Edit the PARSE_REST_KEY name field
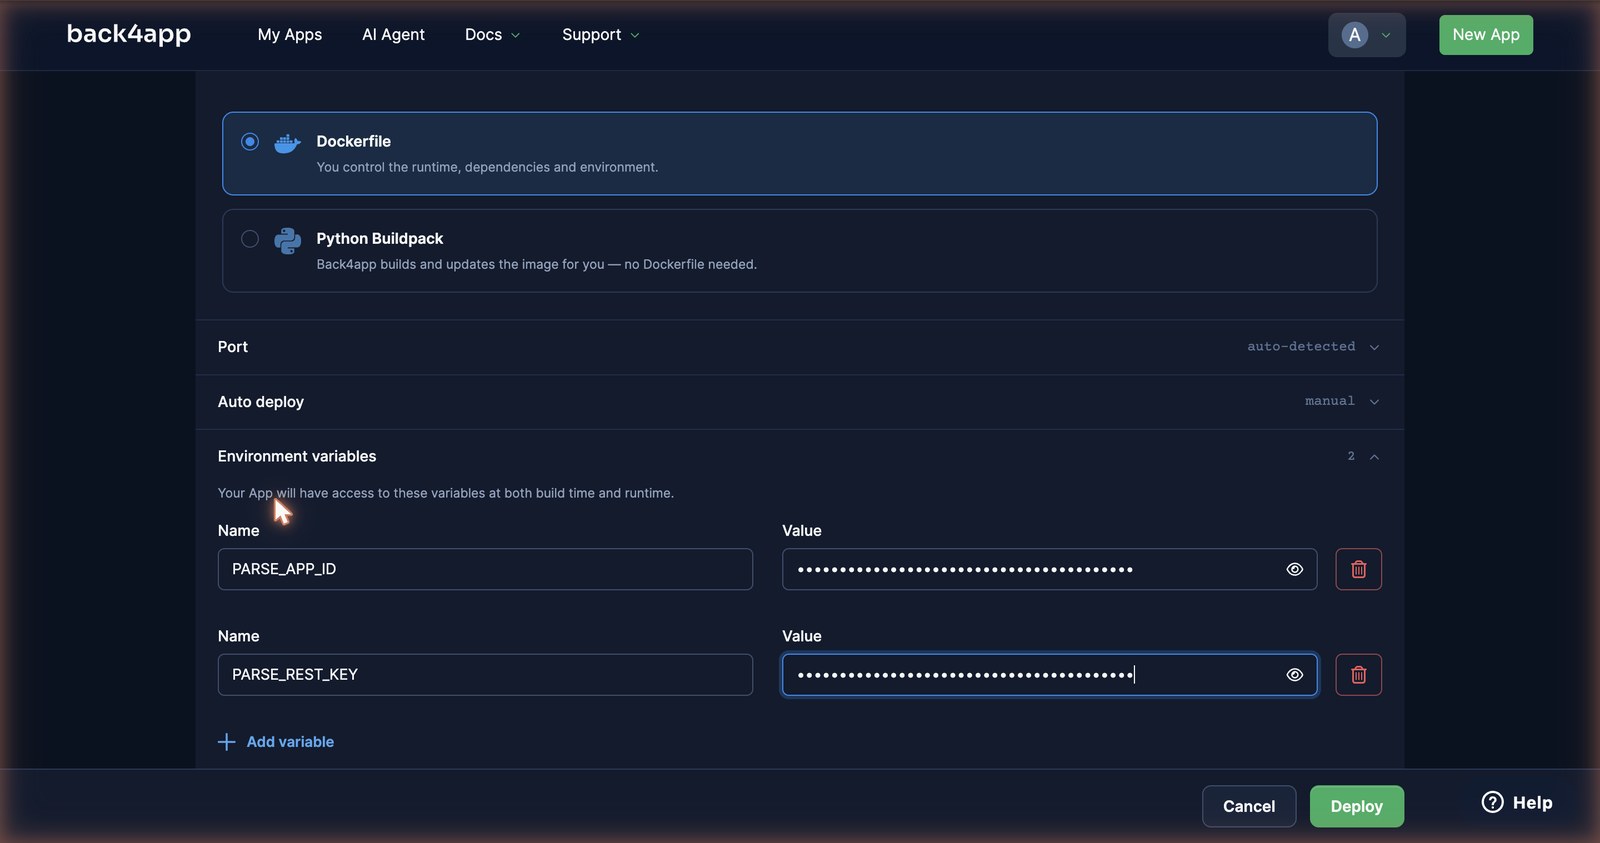1600x843 pixels. (x=485, y=675)
